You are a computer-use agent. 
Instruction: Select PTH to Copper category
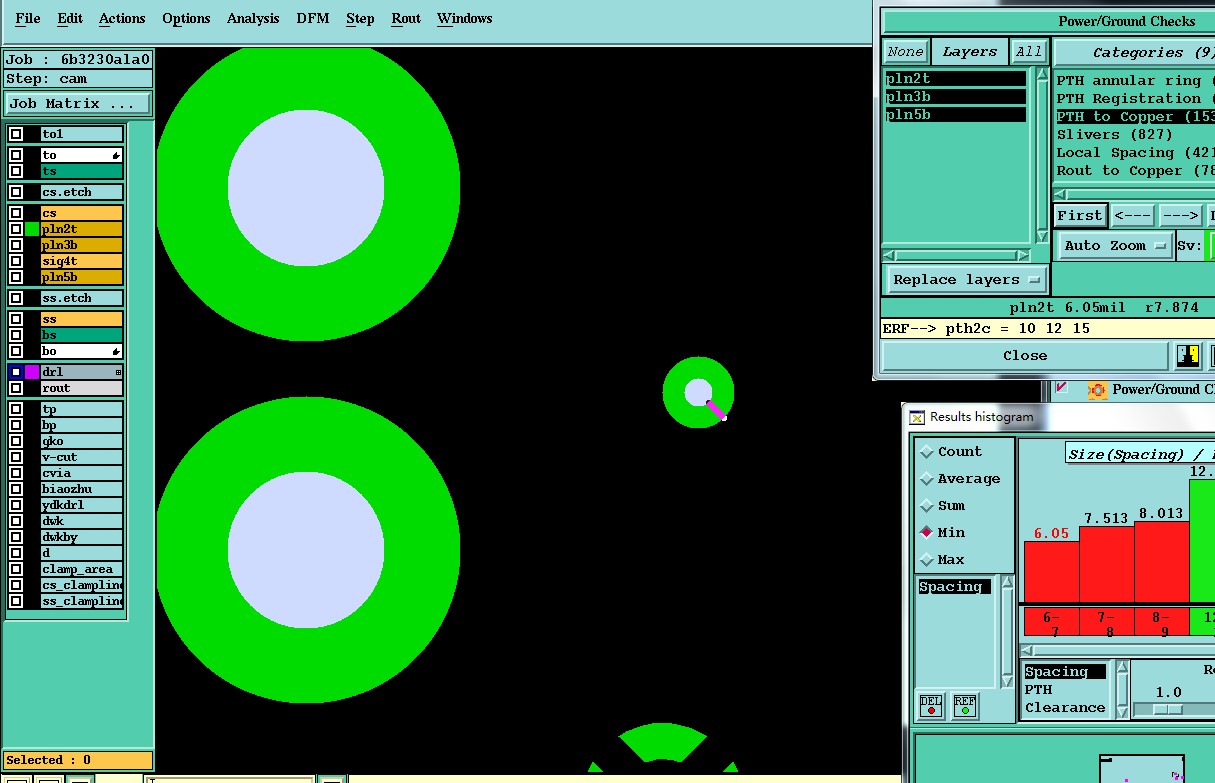pyautogui.click(x=1135, y=116)
